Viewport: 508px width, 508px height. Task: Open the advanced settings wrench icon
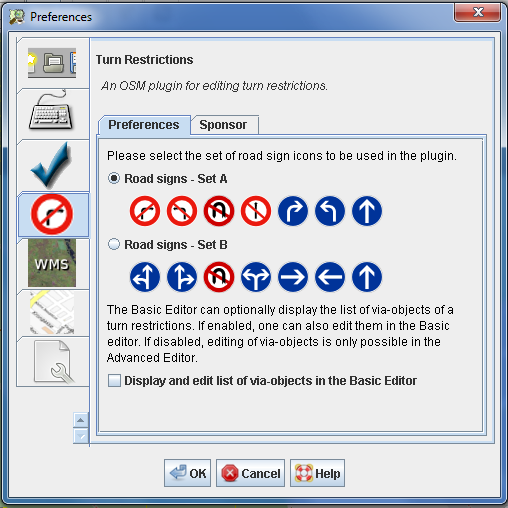tap(52, 362)
